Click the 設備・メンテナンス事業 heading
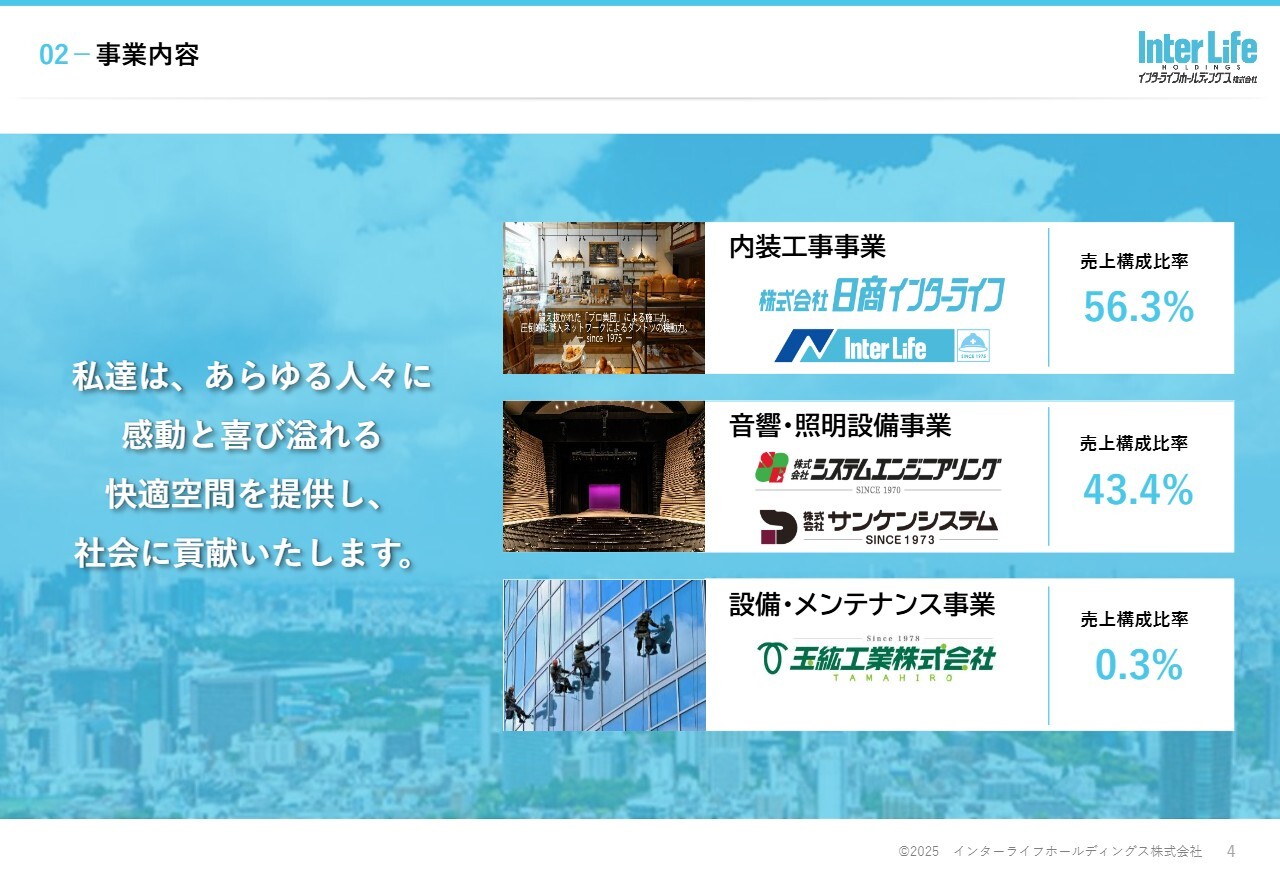Viewport: 1280px width, 886px height. [862, 605]
